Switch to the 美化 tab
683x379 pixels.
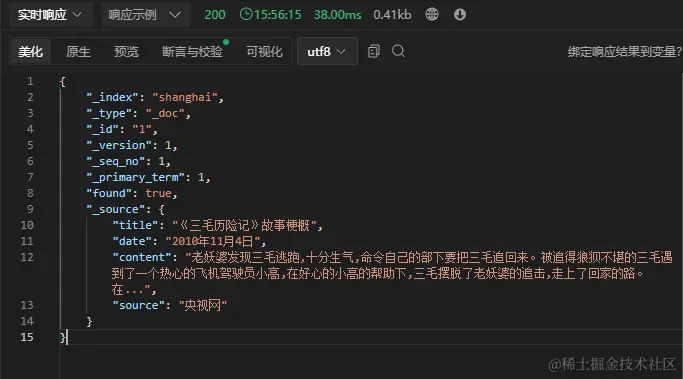[x=30, y=51]
